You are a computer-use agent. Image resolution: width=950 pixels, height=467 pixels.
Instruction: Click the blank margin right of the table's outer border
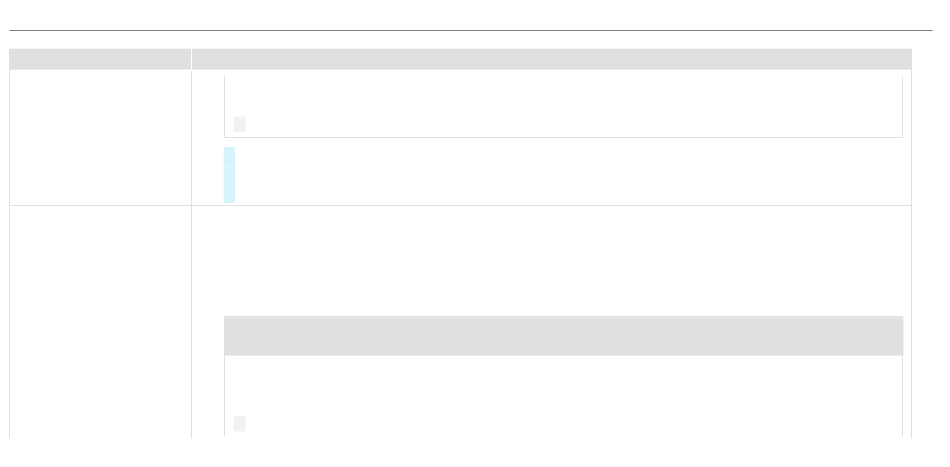931,242
